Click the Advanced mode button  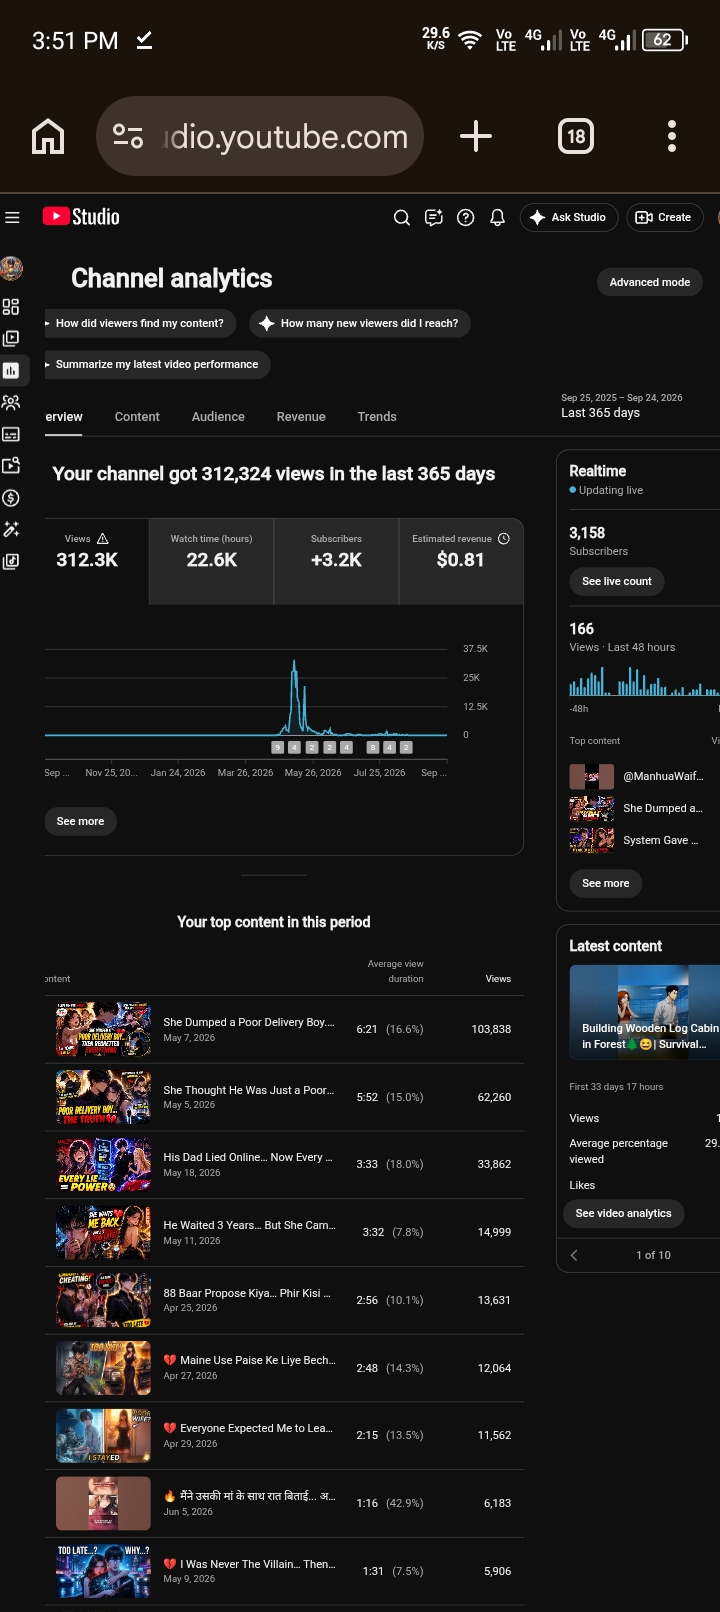pos(650,282)
